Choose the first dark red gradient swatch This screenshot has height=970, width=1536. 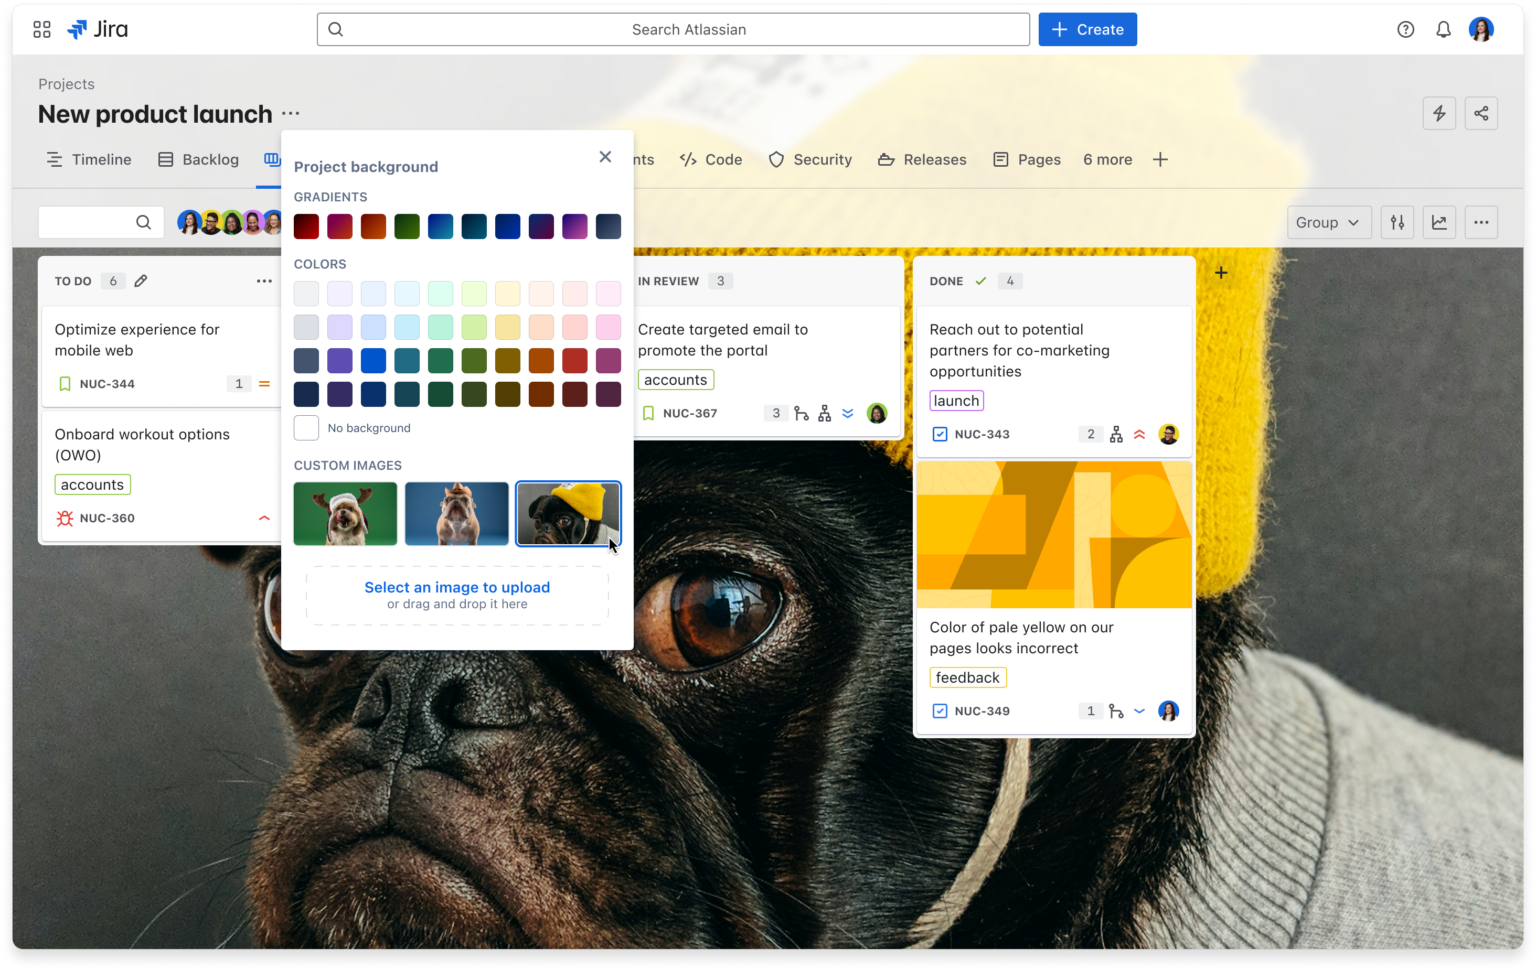306,227
